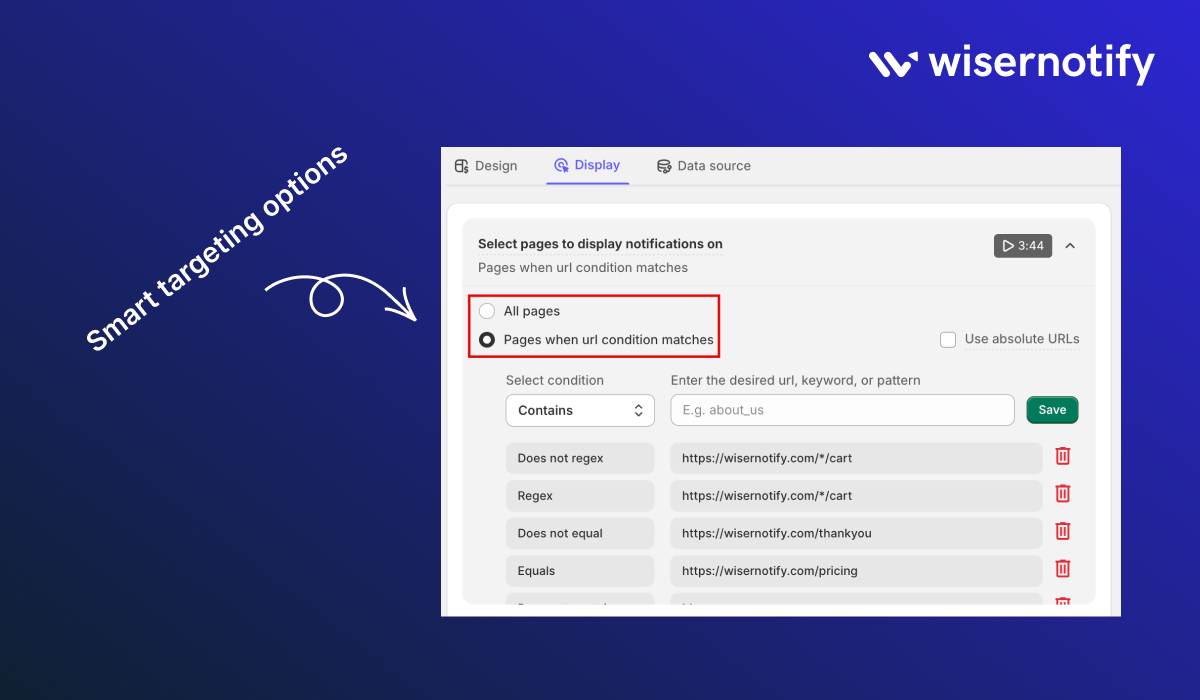The image size is (1200, 700).
Task: Enable the Use absolute URLs checkbox
Action: [948, 340]
